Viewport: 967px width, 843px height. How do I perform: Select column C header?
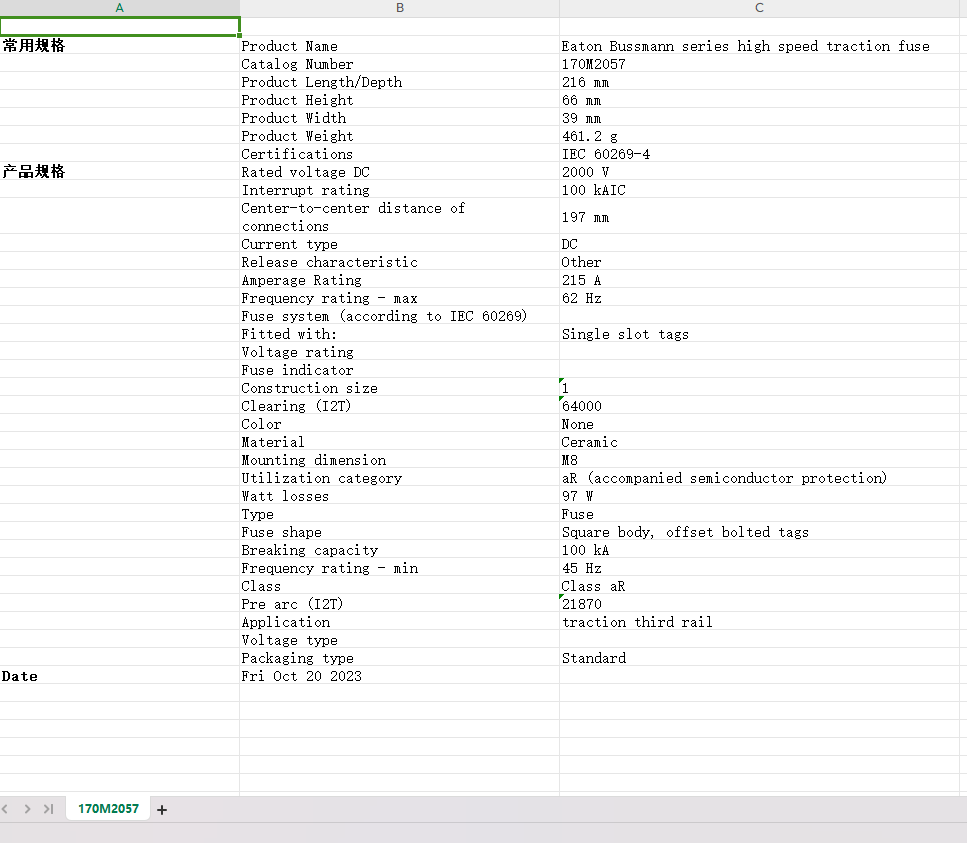(759, 8)
